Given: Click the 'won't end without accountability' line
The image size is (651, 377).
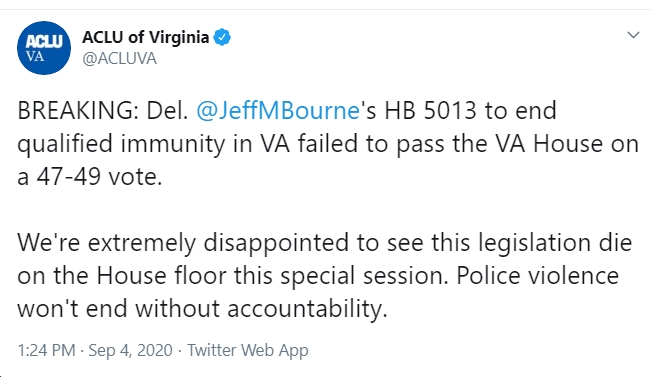Looking at the screenshot, I should click(x=202, y=309).
